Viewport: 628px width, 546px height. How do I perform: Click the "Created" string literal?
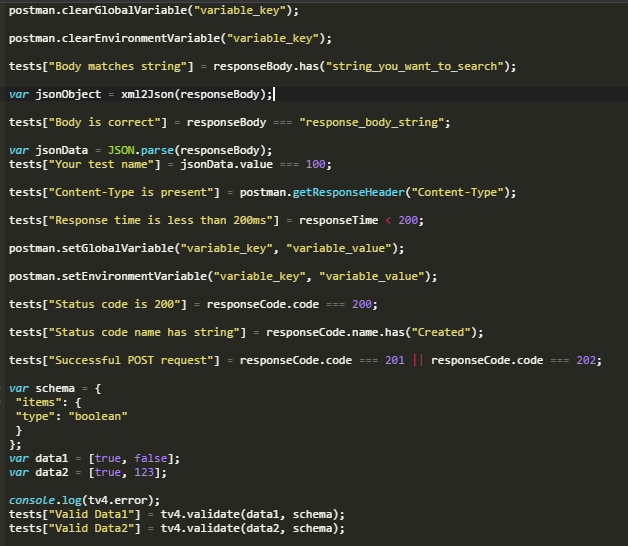pyautogui.click(x=441, y=333)
